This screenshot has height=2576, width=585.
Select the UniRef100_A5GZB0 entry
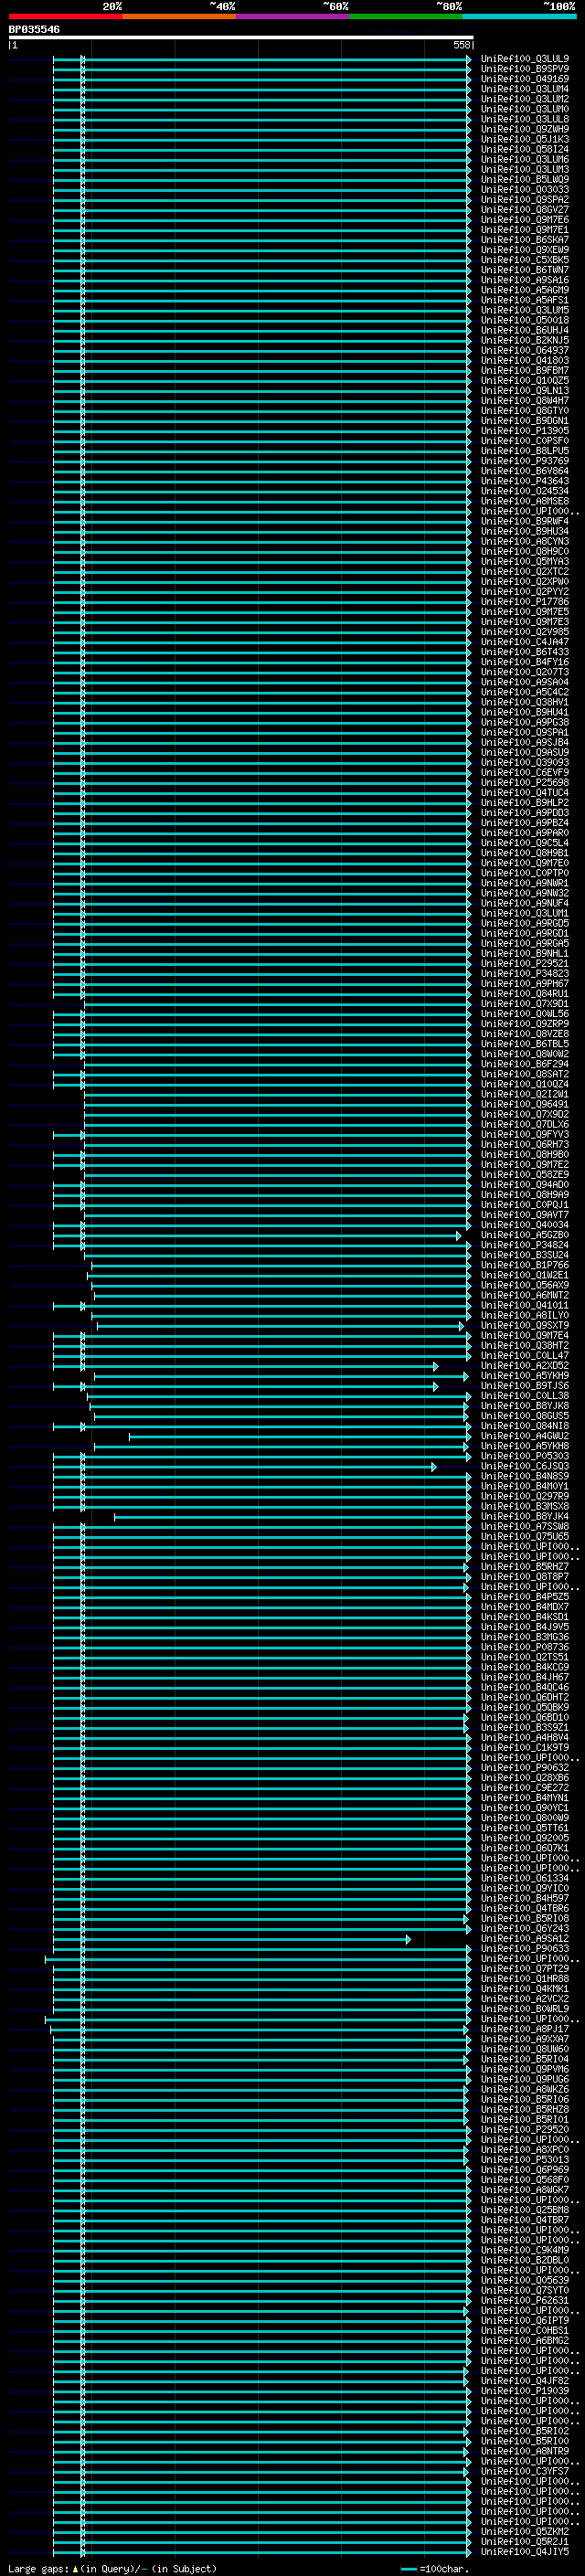click(525, 1235)
